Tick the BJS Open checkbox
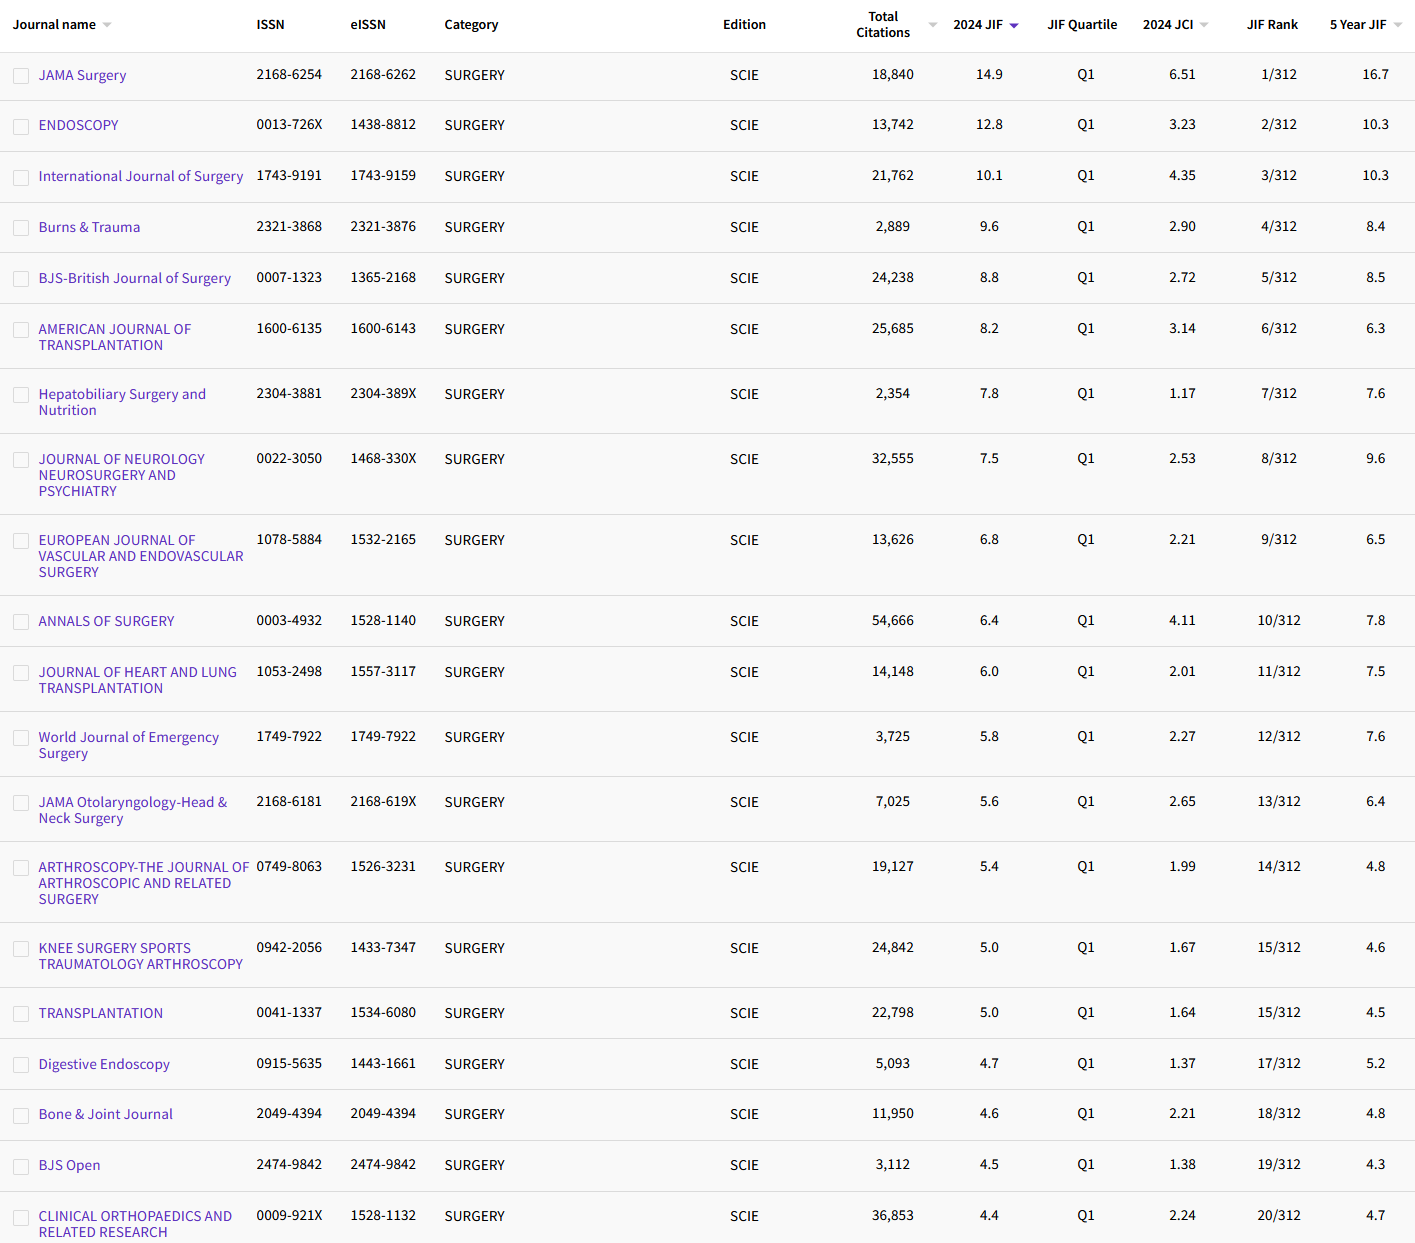The height and width of the screenshot is (1243, 1415). coord(21,1166)
